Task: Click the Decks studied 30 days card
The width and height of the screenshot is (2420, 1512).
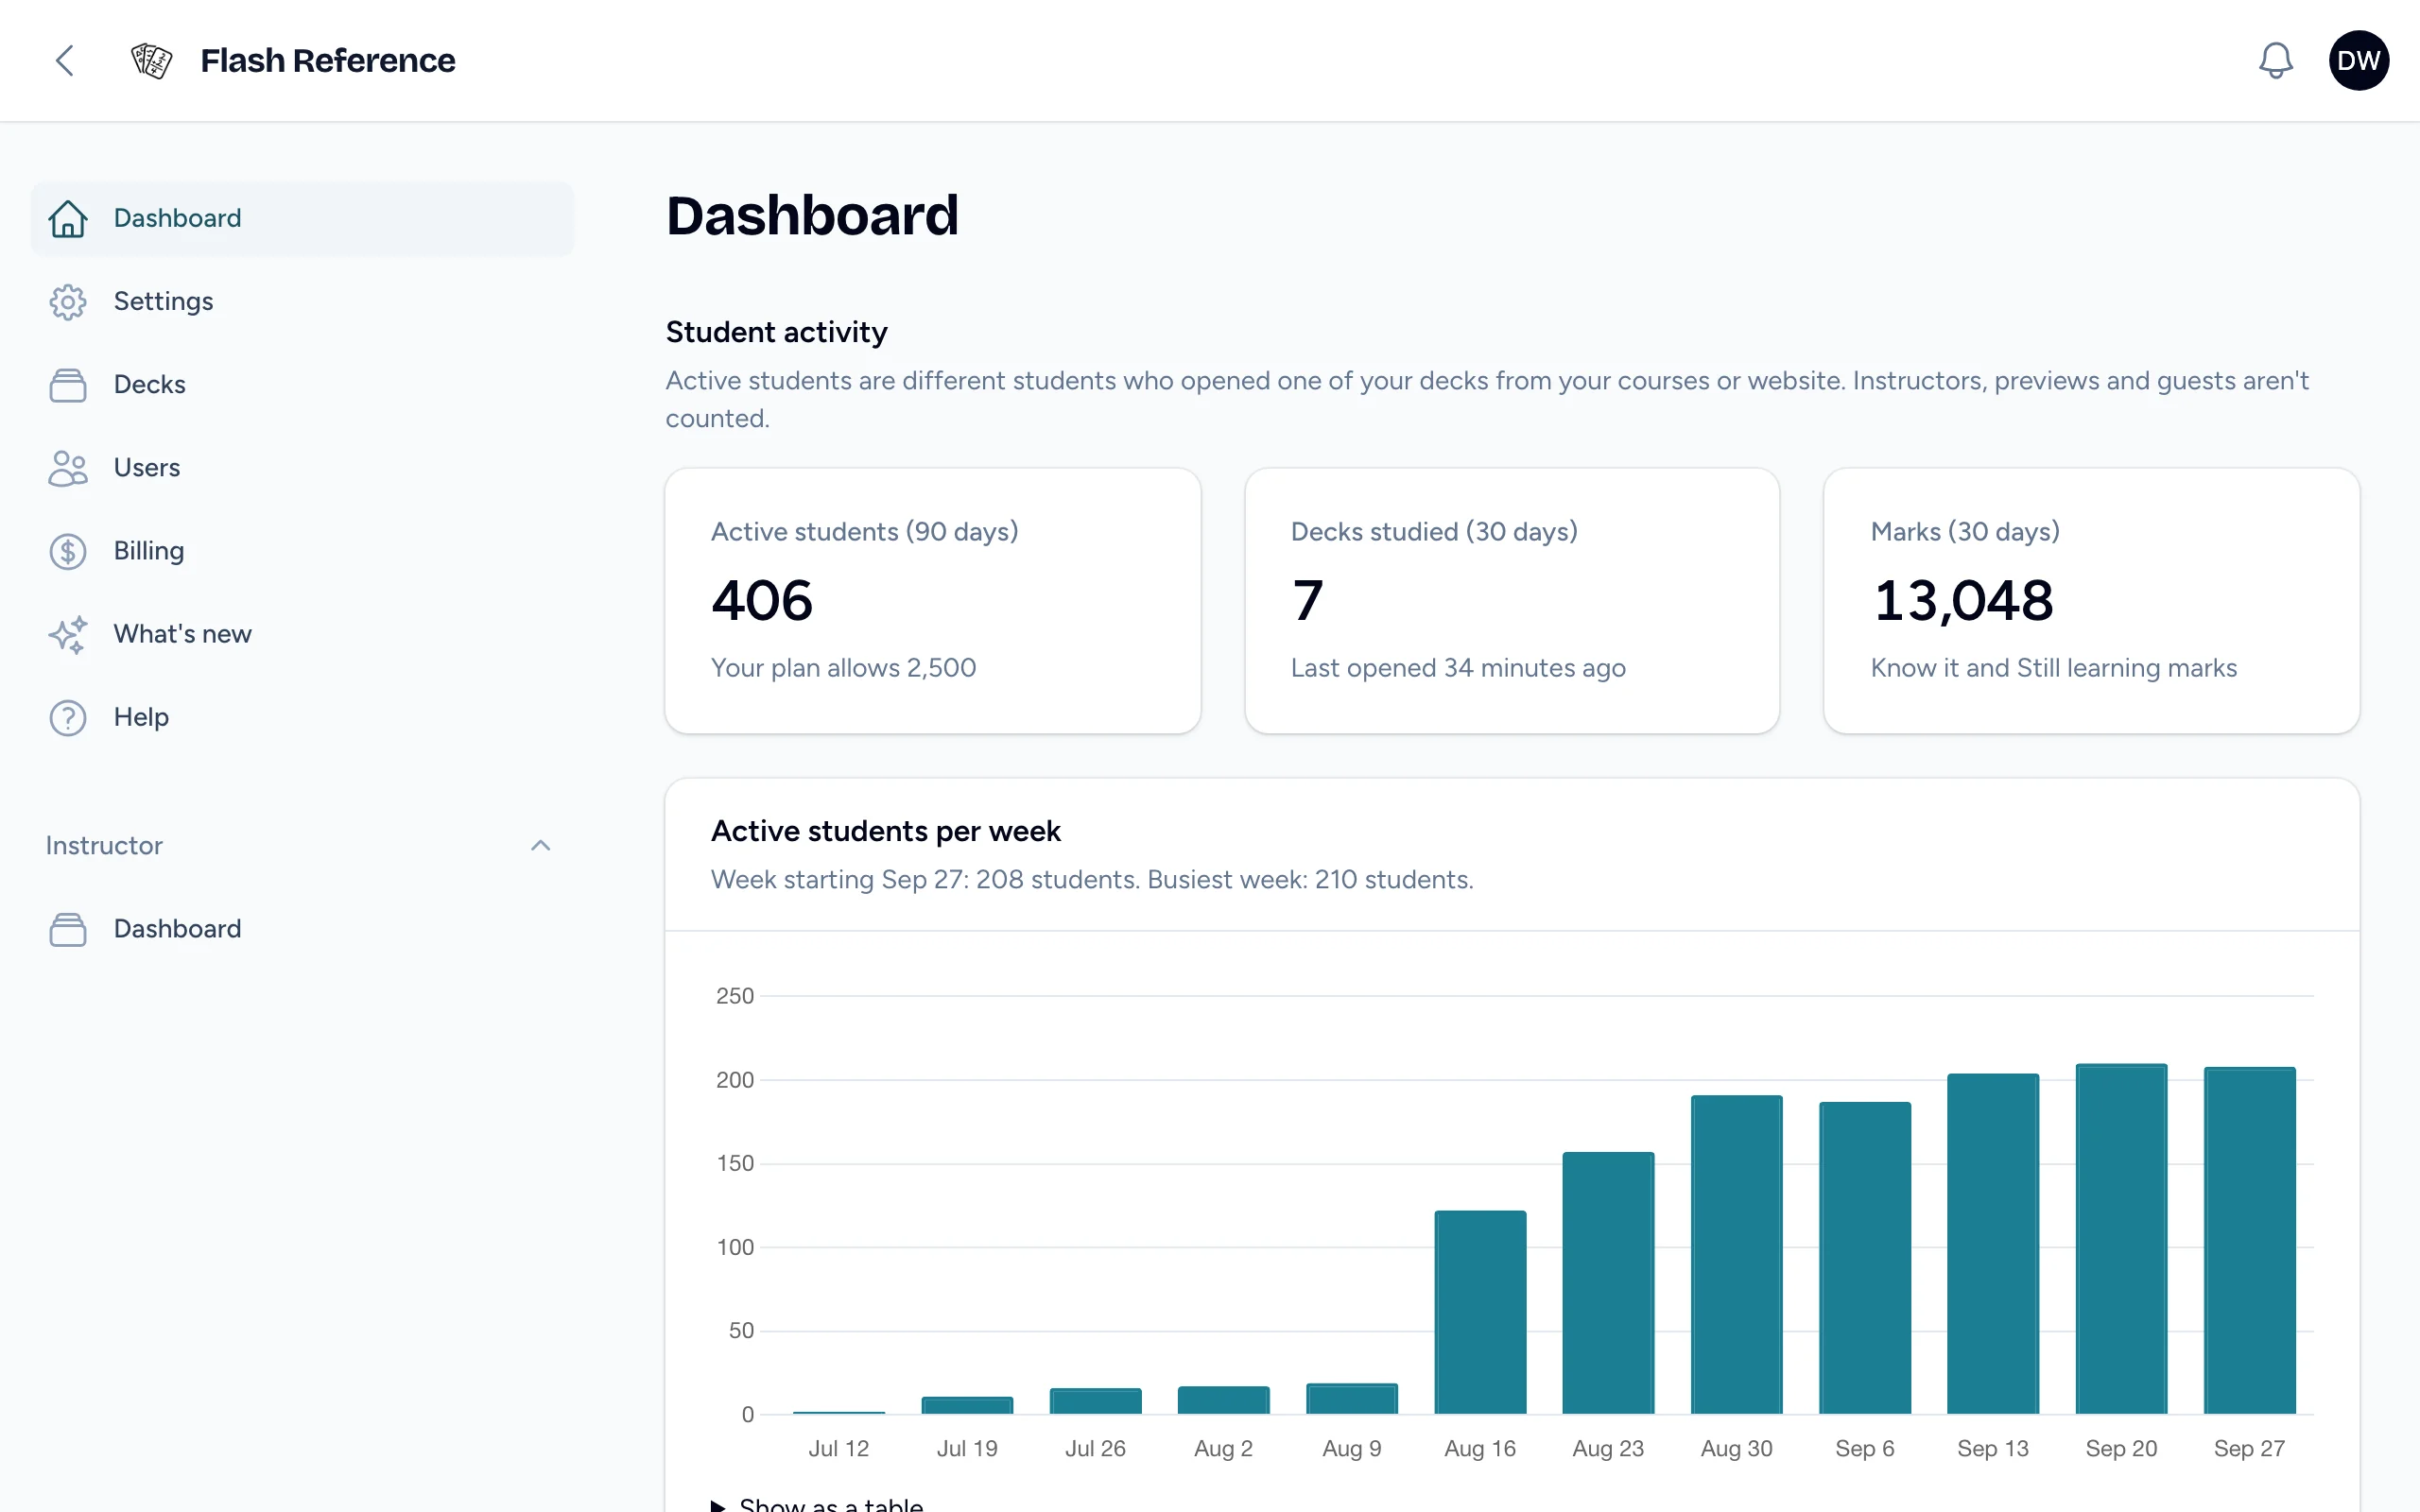Action: click(x=1512, y=601)
